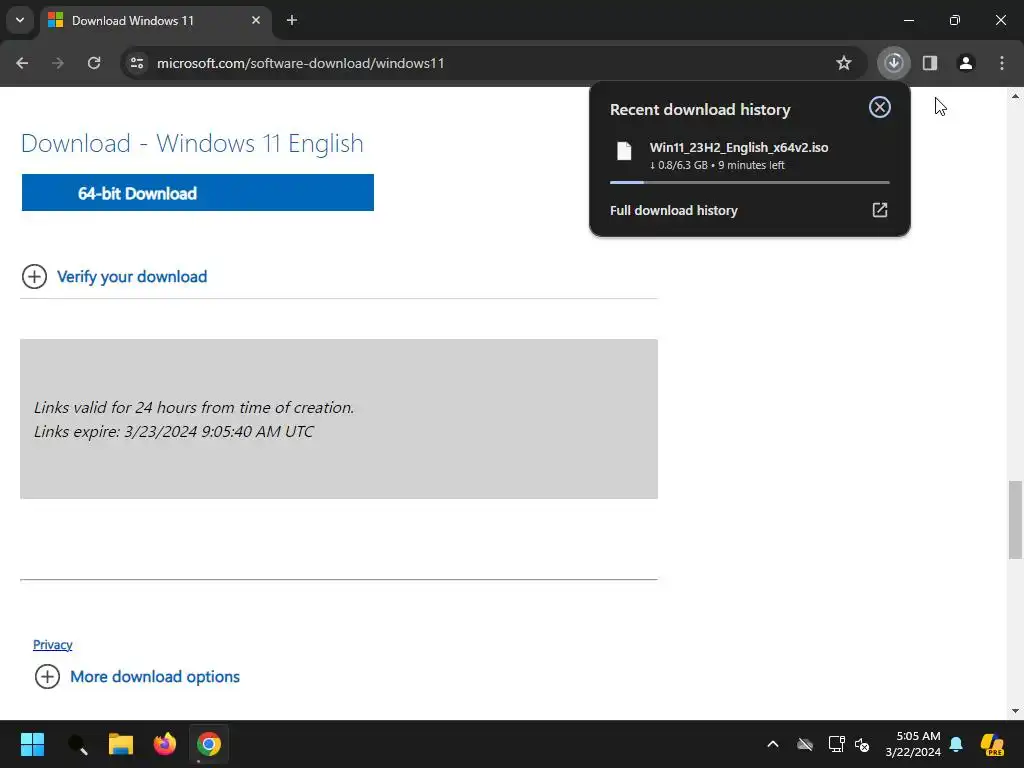This screenshot has width=1024, height=768.
Task: Click the More download options link text
Action: click(x=155, y=677)
